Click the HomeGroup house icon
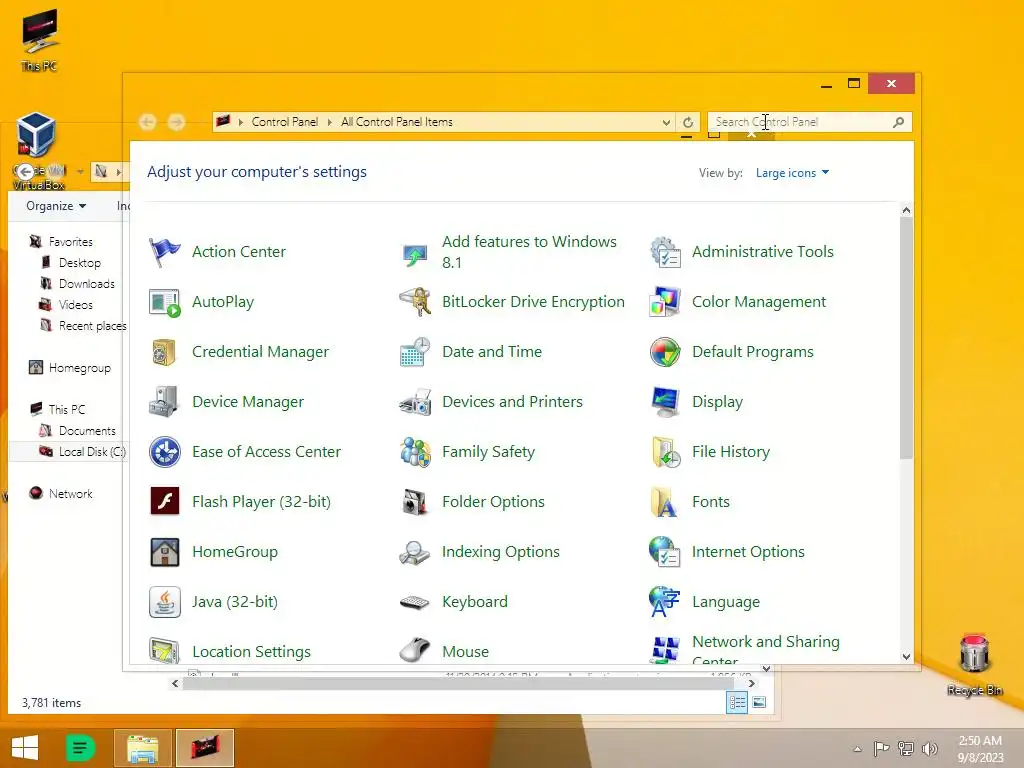Viewport: 1024px width, 768px height. (165, 552)
